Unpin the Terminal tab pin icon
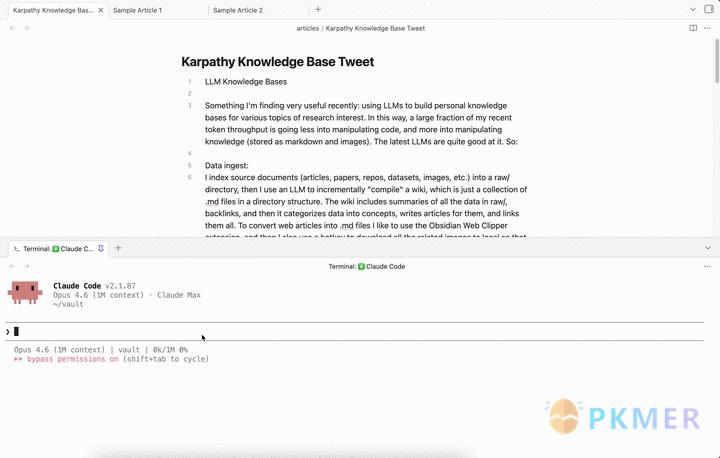This screenshot has width=720, height=458. pyautogui.click(x=101, y=249)
